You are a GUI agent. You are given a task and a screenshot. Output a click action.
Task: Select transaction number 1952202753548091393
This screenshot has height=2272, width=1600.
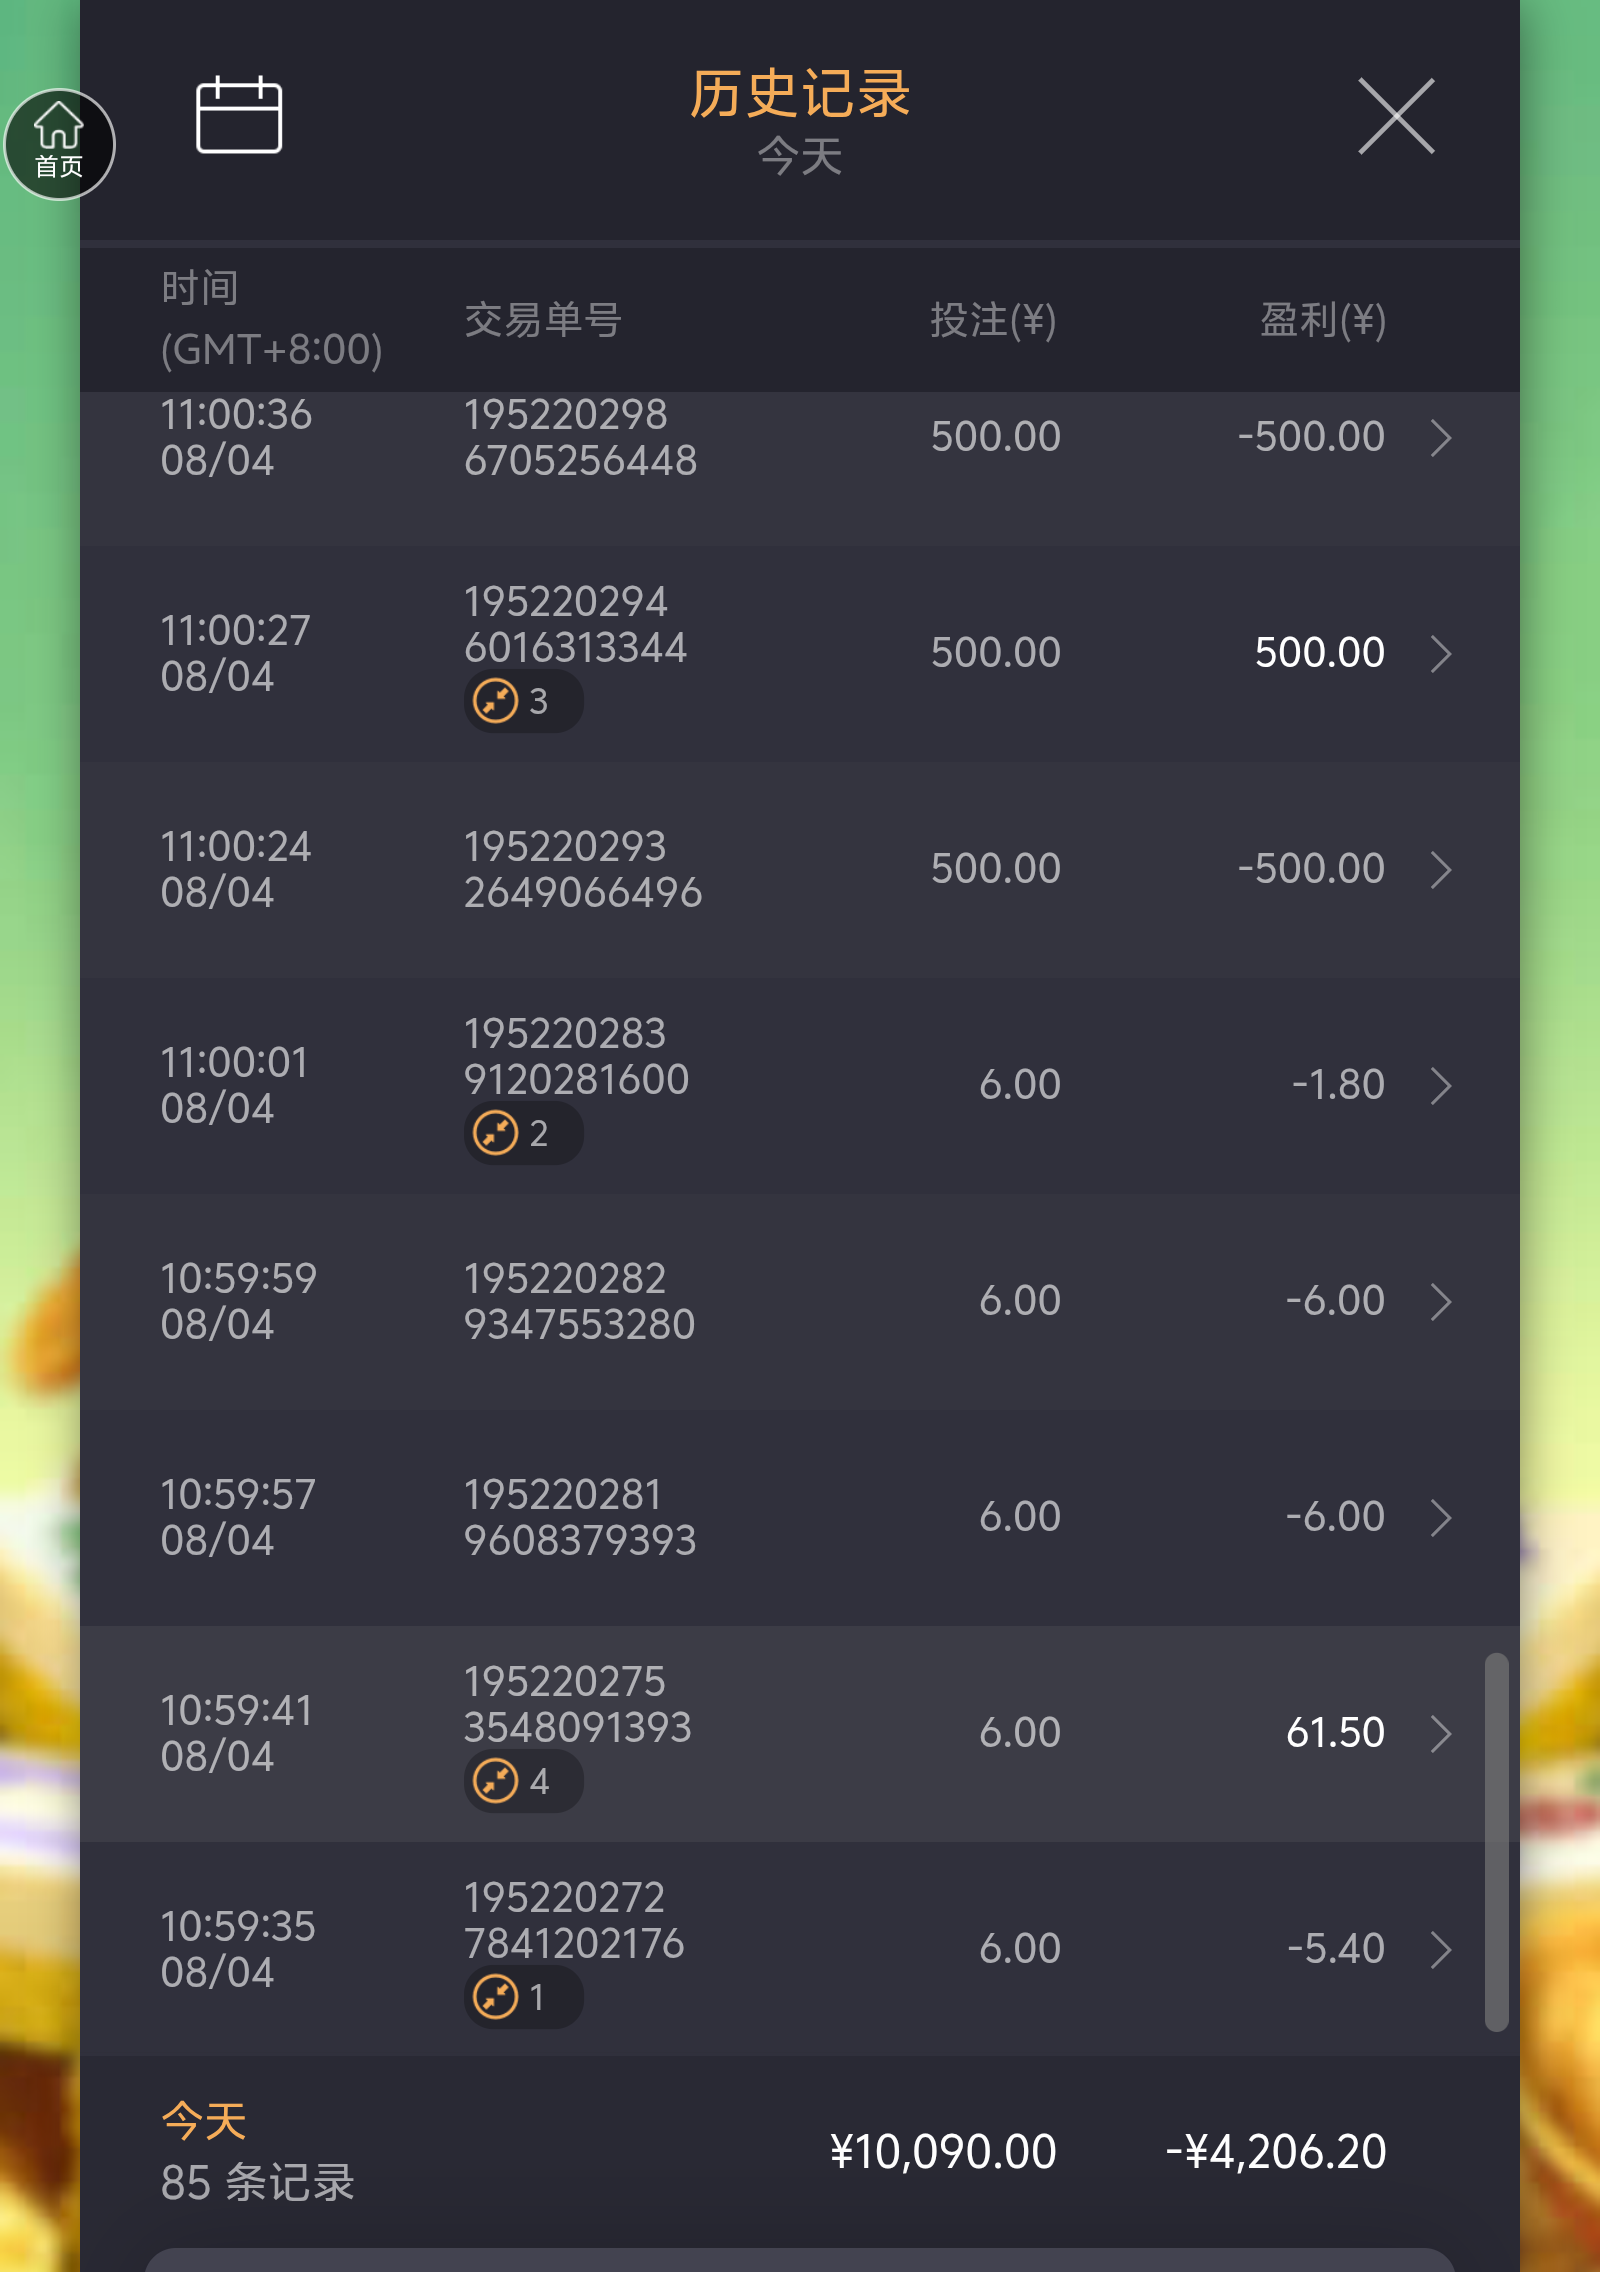pos(577,1705)
